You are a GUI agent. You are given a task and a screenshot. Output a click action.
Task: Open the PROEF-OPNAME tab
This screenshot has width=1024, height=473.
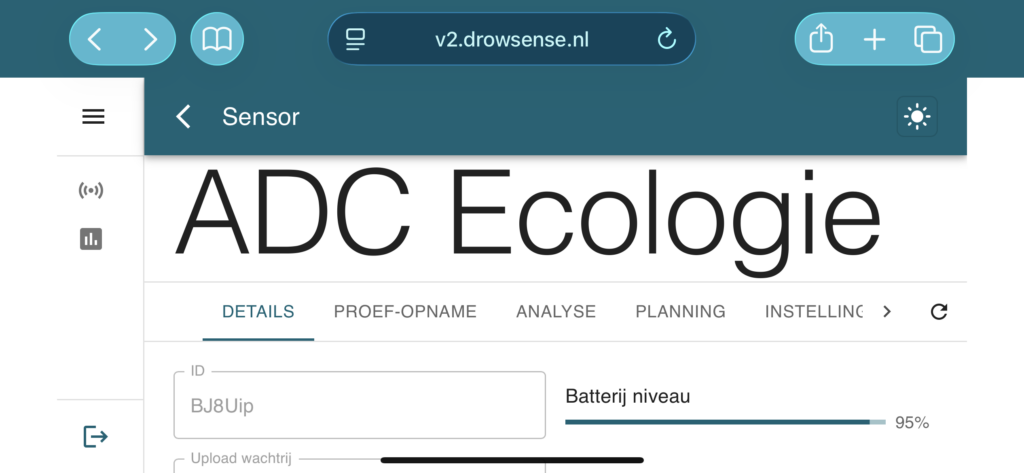(x=405, y=312)
